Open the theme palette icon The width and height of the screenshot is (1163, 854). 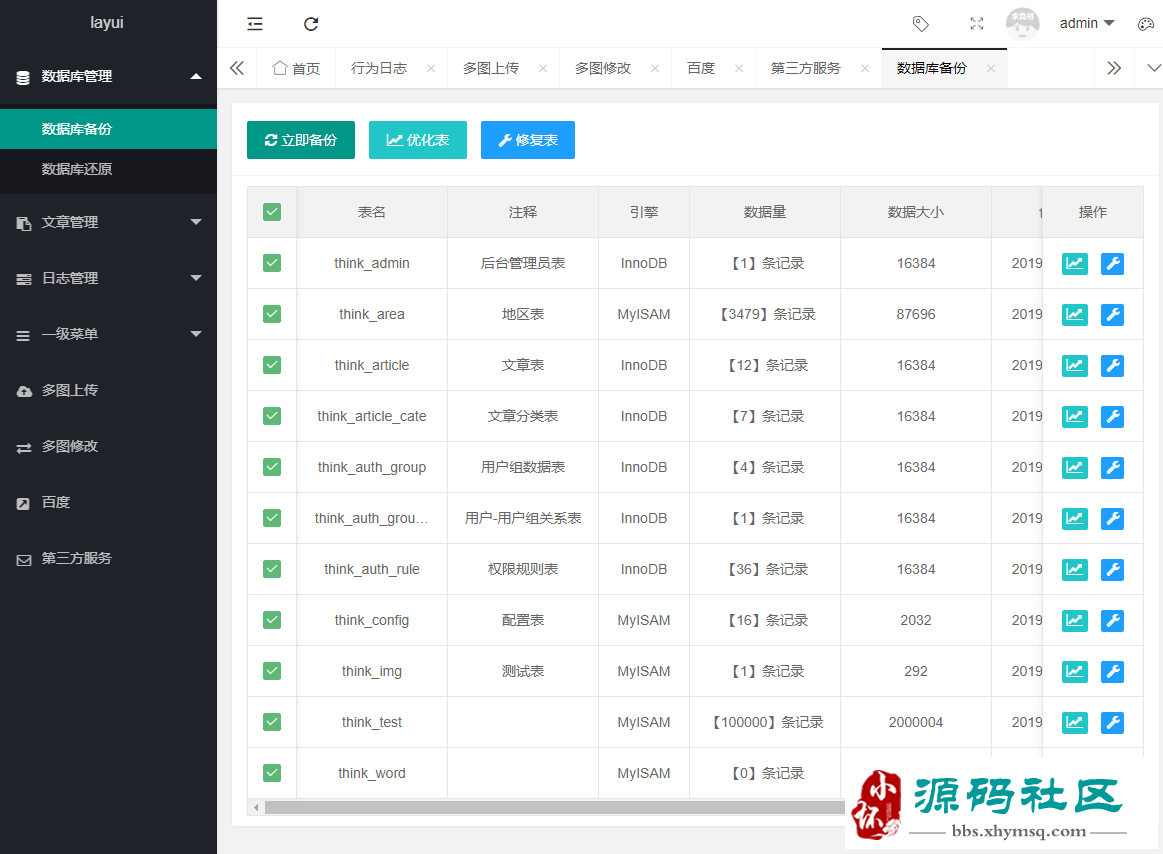pos(1145,24)
